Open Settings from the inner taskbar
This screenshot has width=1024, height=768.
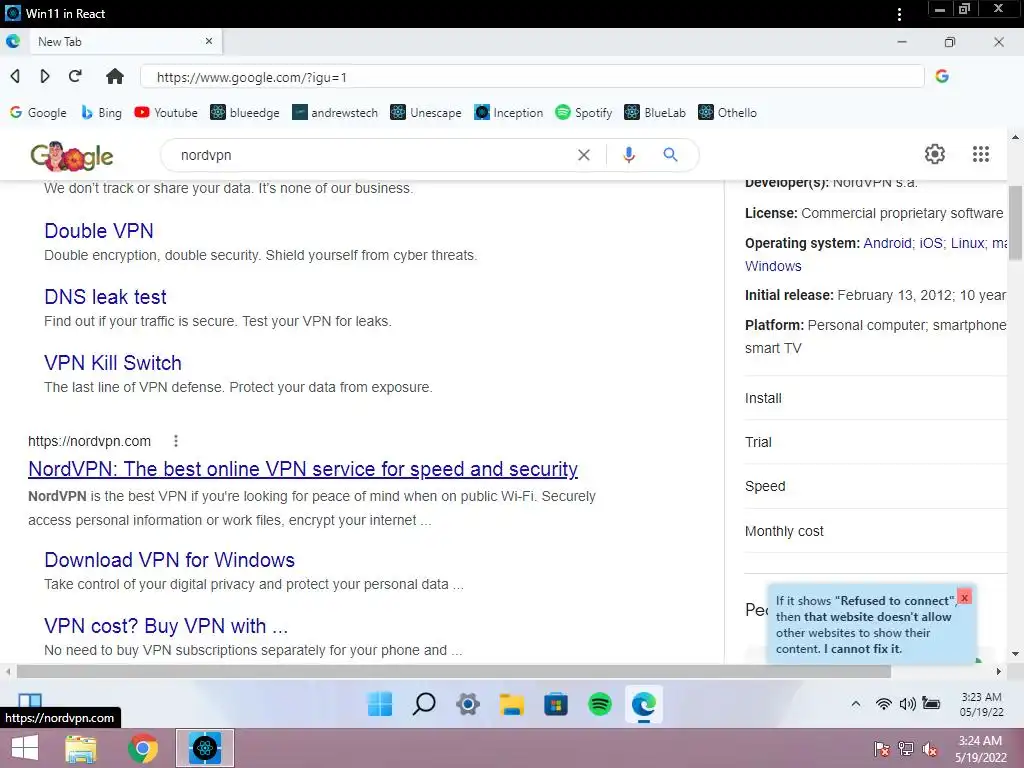[x=468, y=704]
